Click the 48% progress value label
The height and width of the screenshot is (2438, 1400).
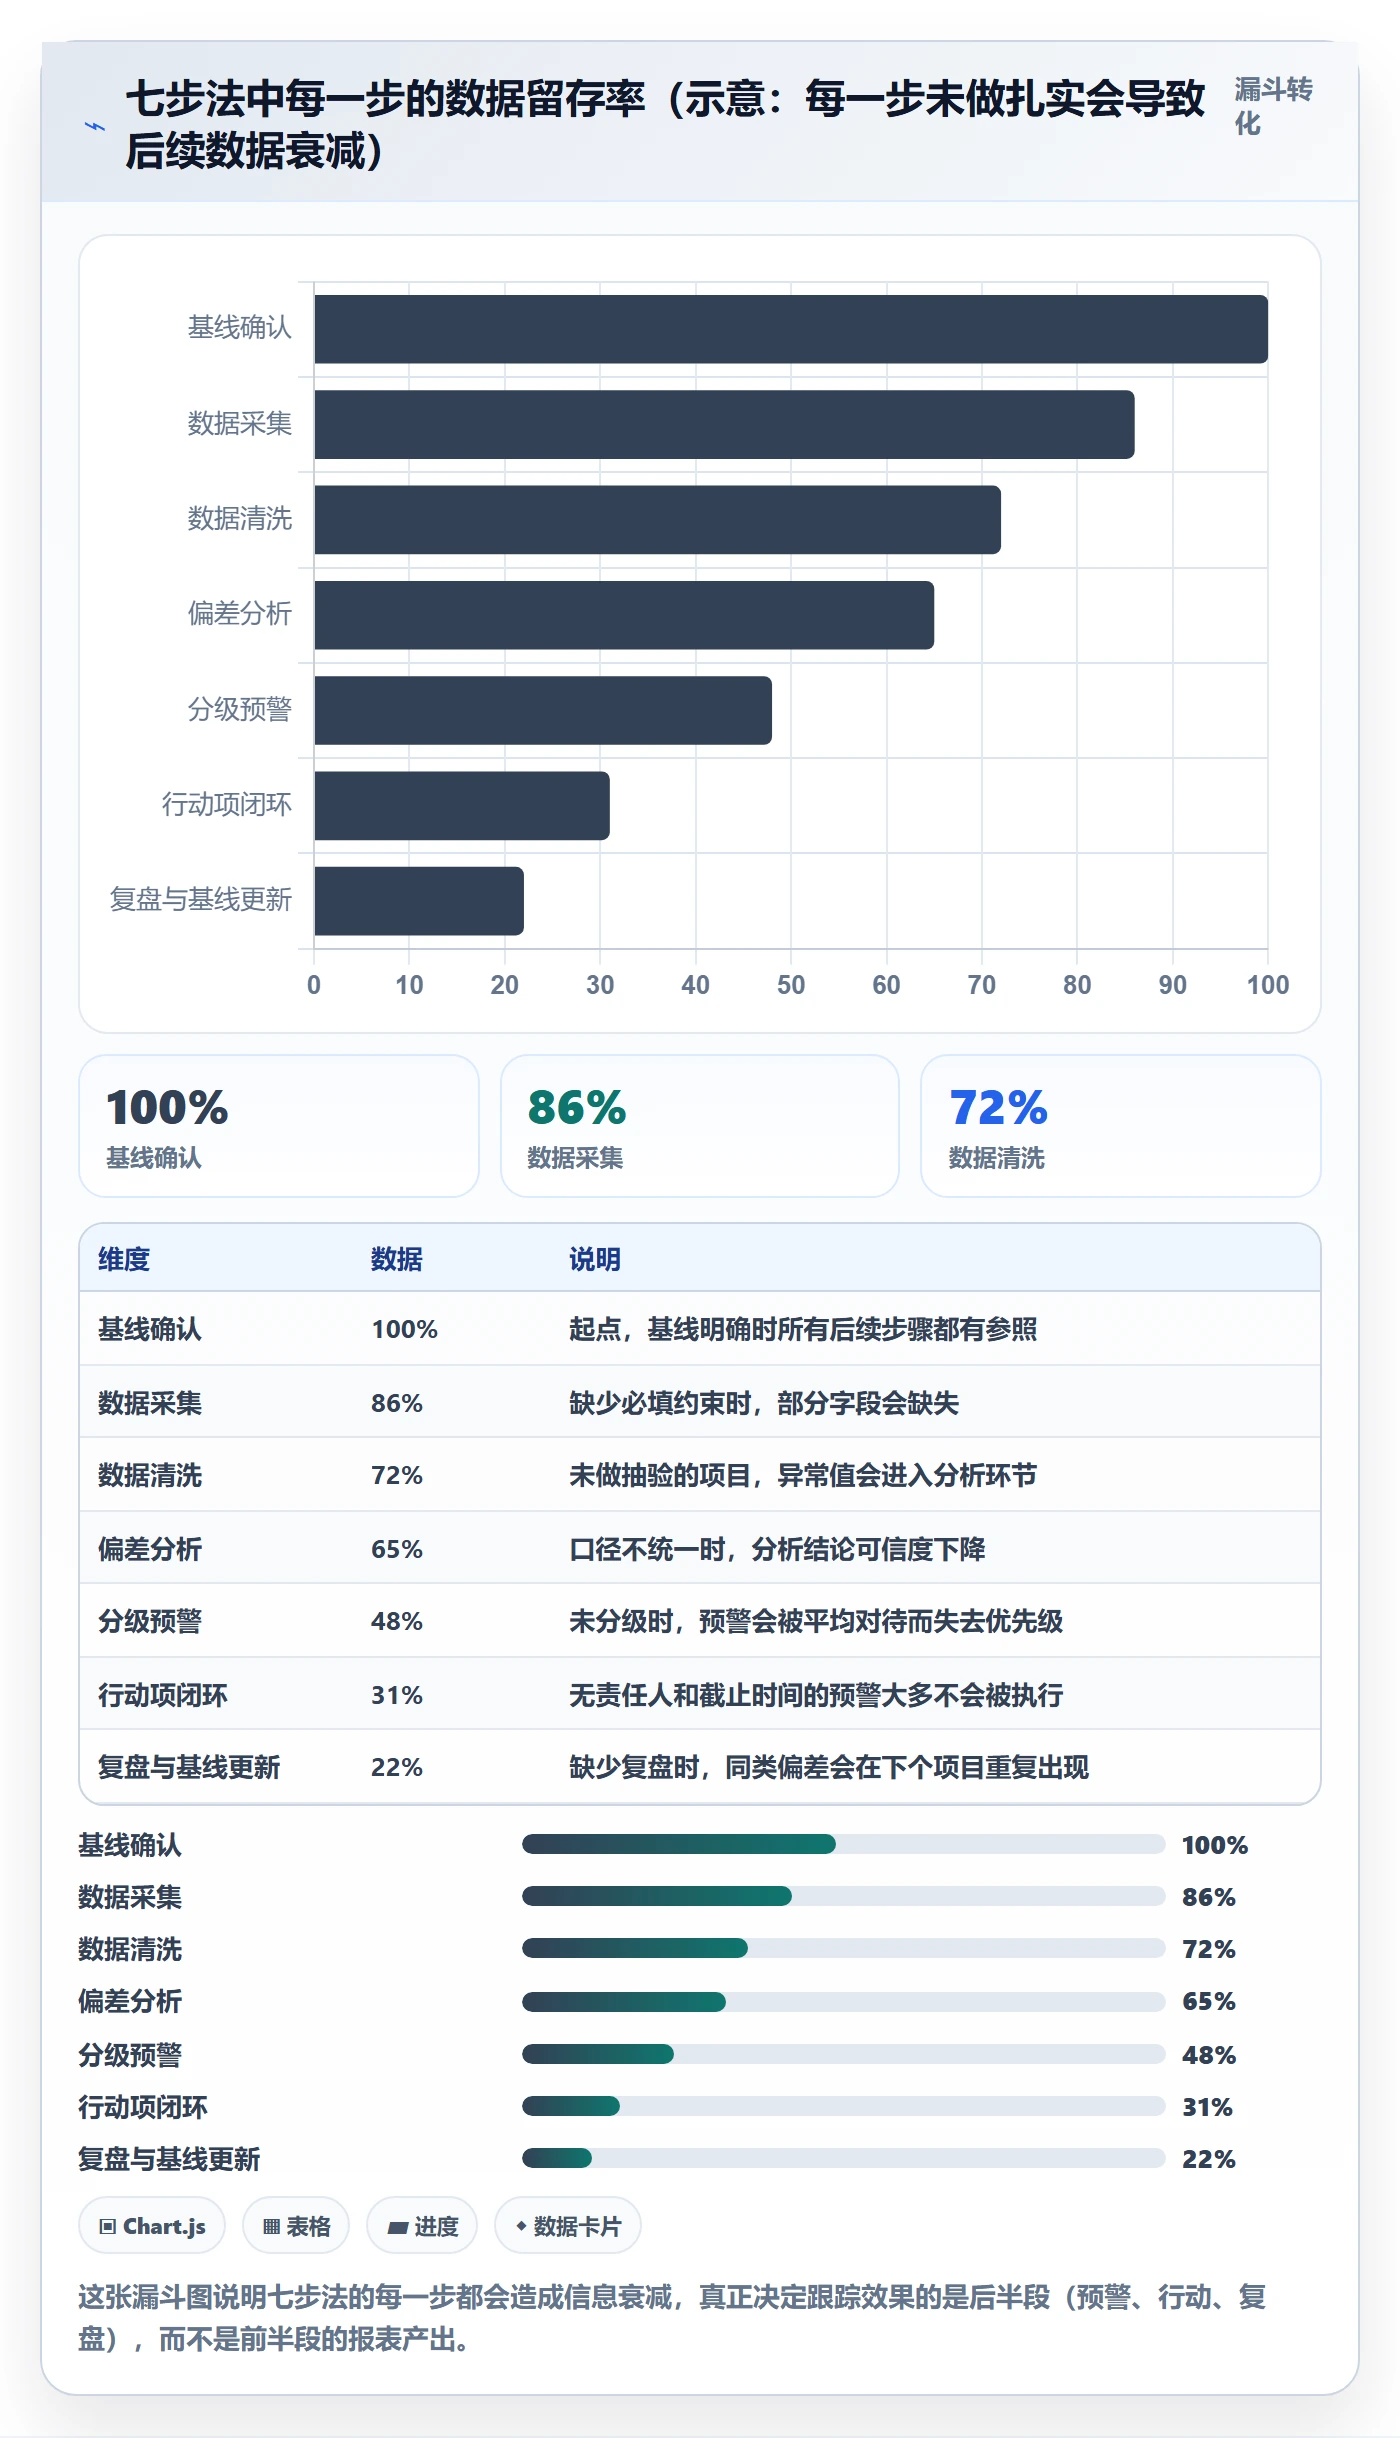pos(1209,2055)
